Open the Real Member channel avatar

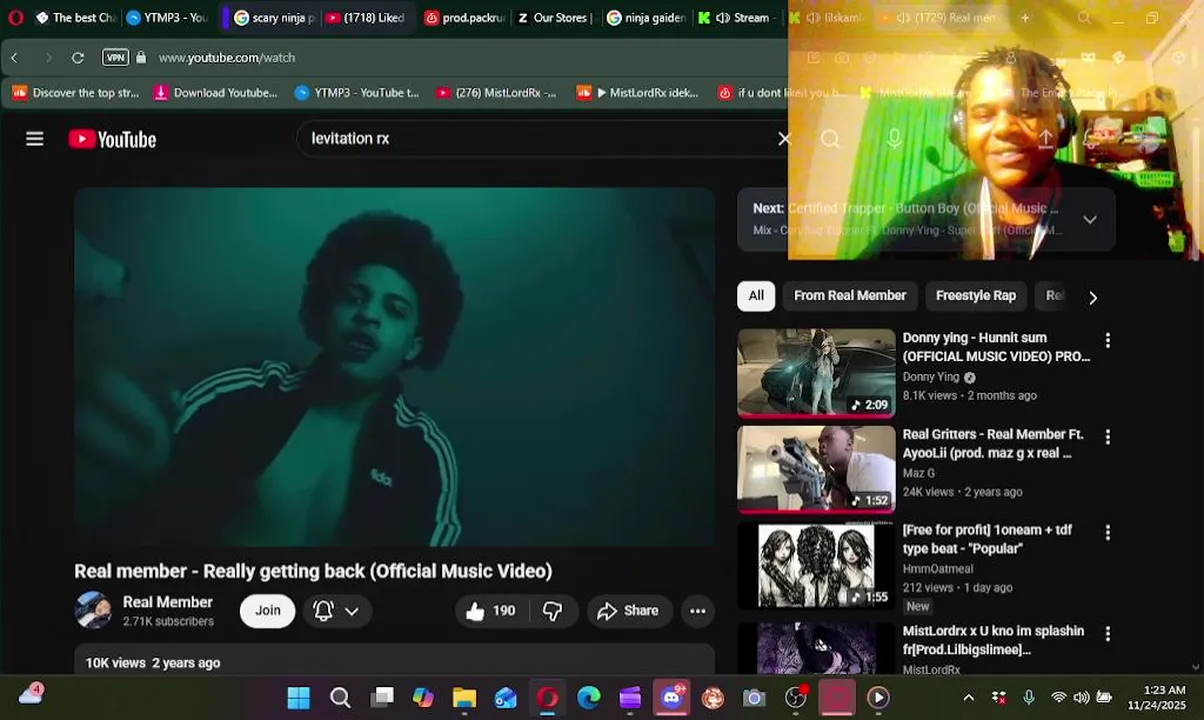click(93, 610)
